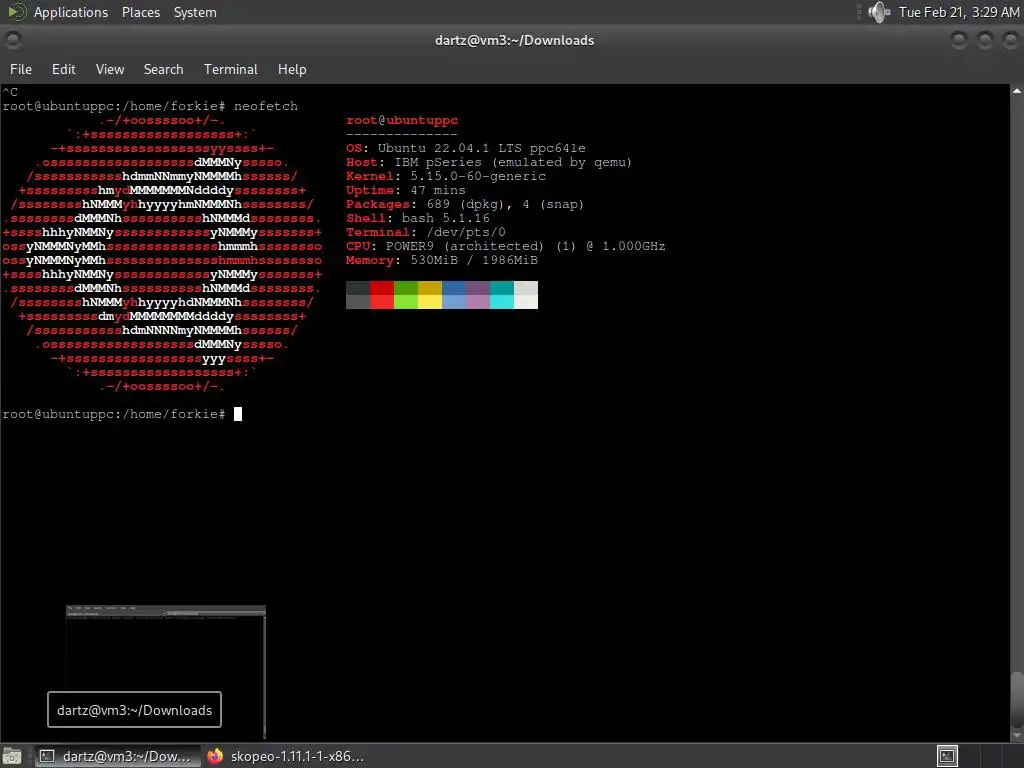Image resolution: width=1024 pixels, height=768 pixels.
Task: Click the window menu button left of title
Action: point(12,40)
